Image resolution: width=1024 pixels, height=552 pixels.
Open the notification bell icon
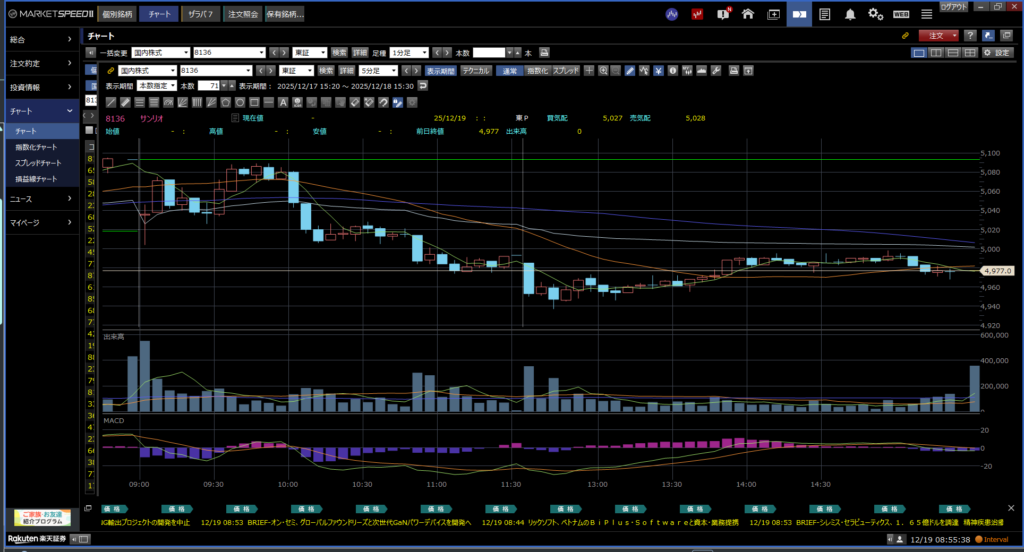pyautogui.click(x=850, y=14)
